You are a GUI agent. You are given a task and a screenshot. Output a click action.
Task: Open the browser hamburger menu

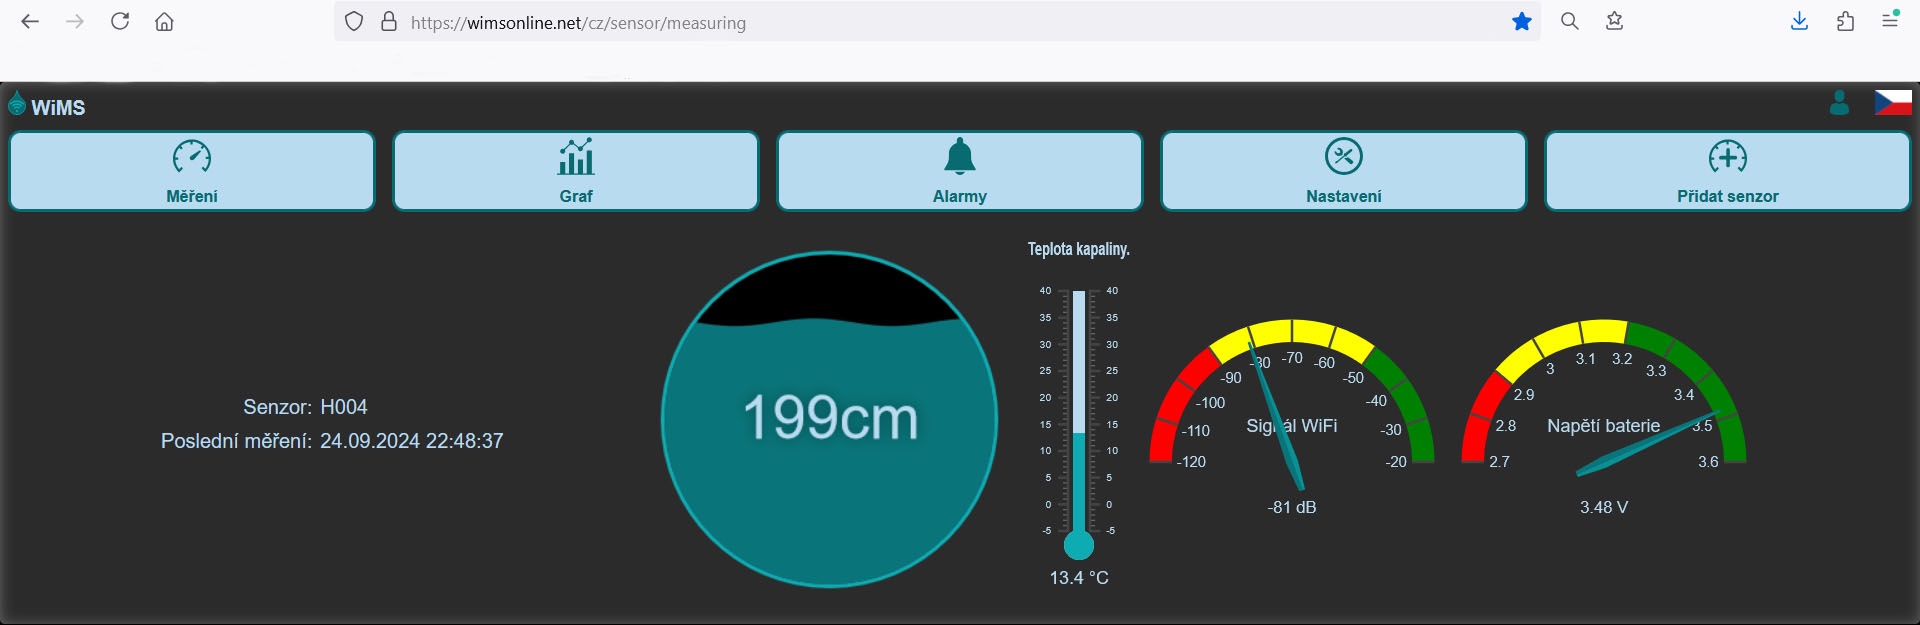[1889, 22]
